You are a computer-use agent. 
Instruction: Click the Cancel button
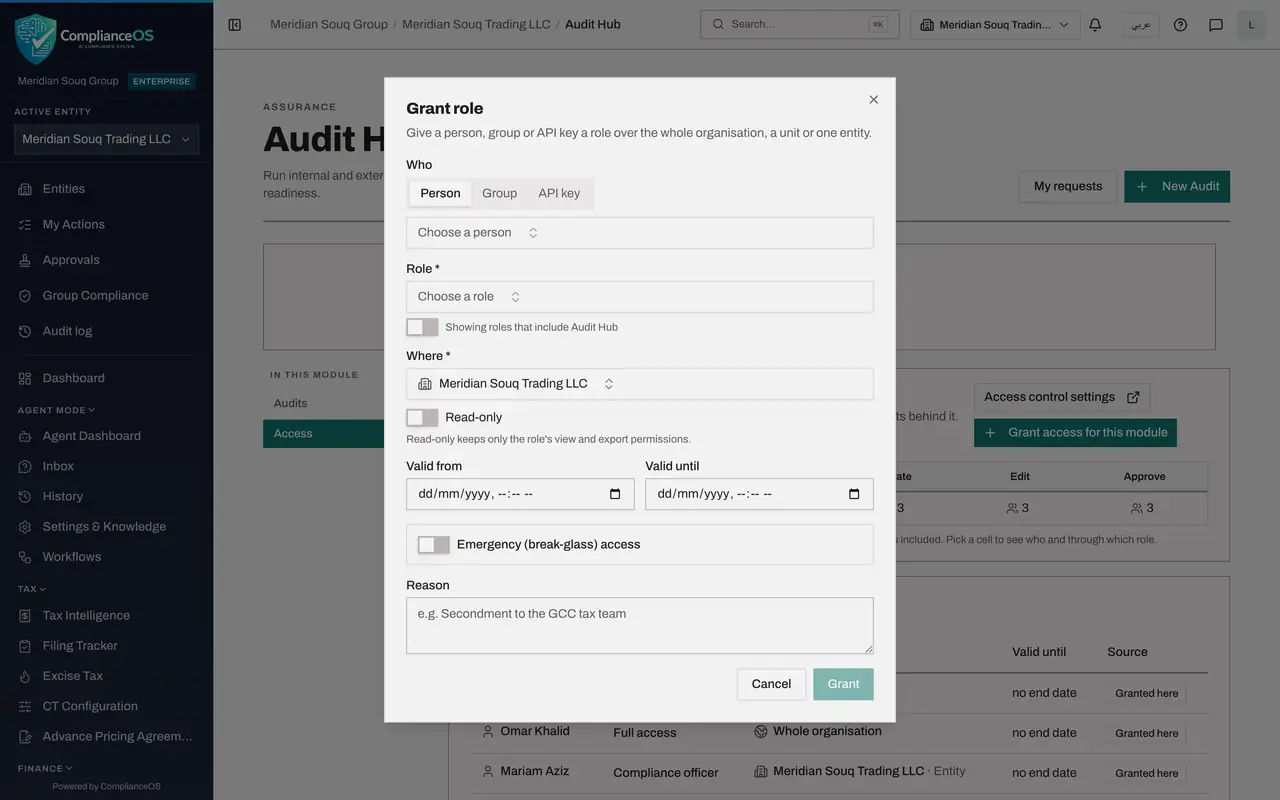pyautogui.click(x=771, y=684)
